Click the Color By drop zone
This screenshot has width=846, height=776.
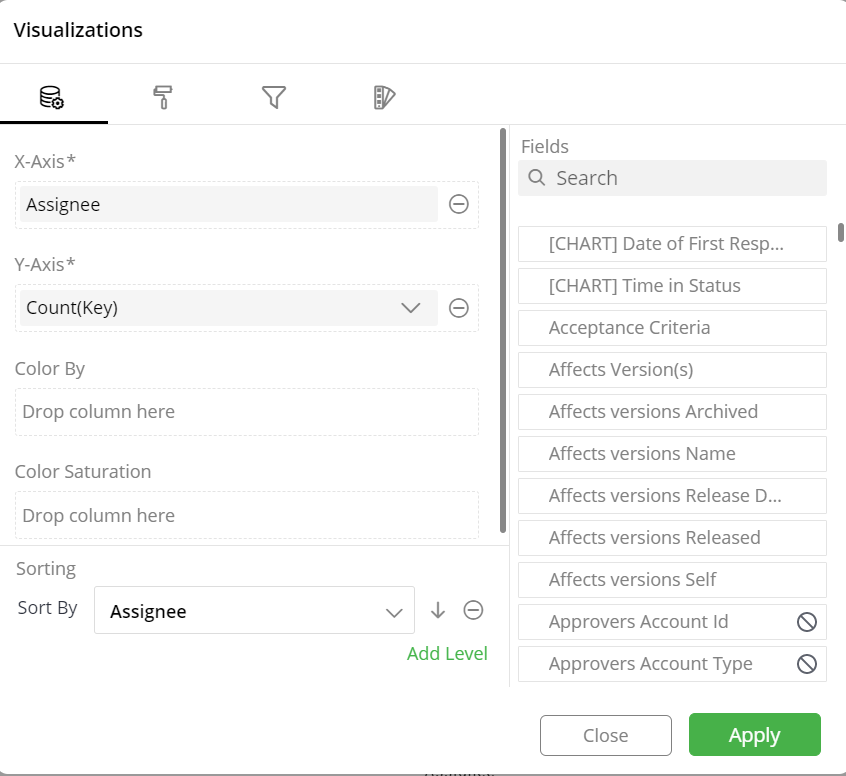[x=247, y=412]
